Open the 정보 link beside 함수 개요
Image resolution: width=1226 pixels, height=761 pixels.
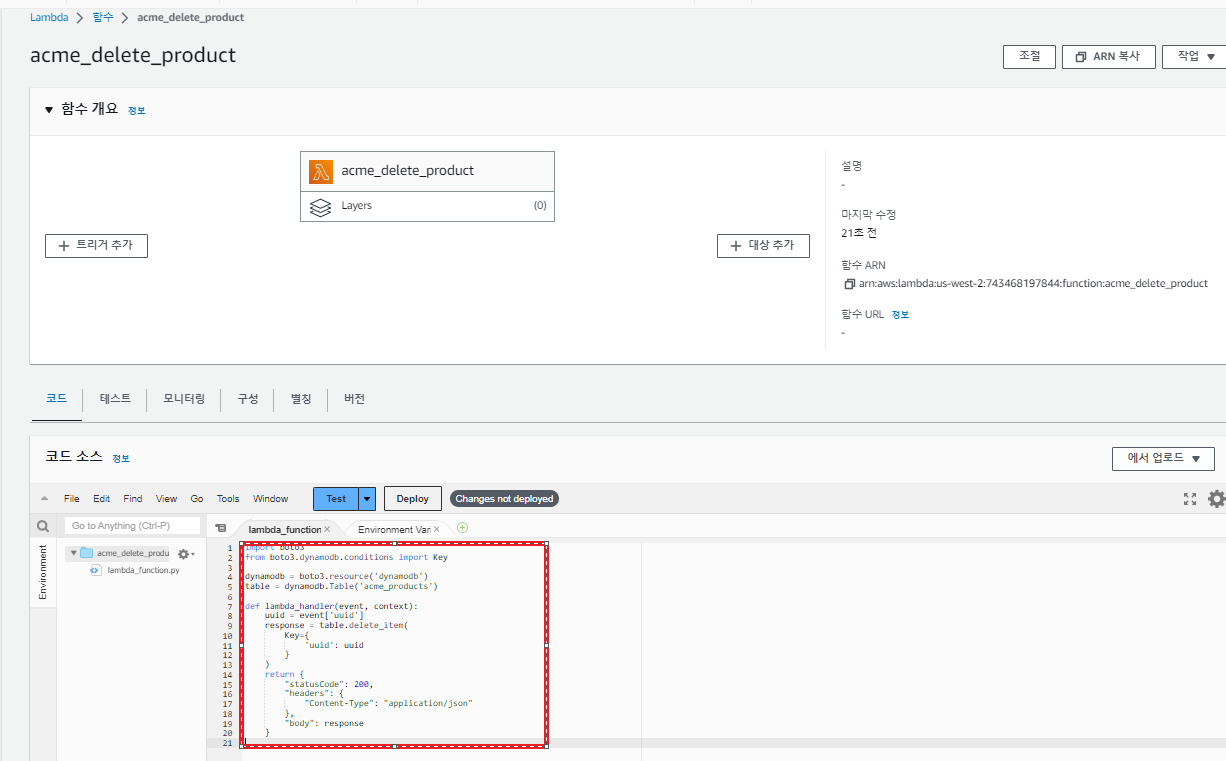137,110
